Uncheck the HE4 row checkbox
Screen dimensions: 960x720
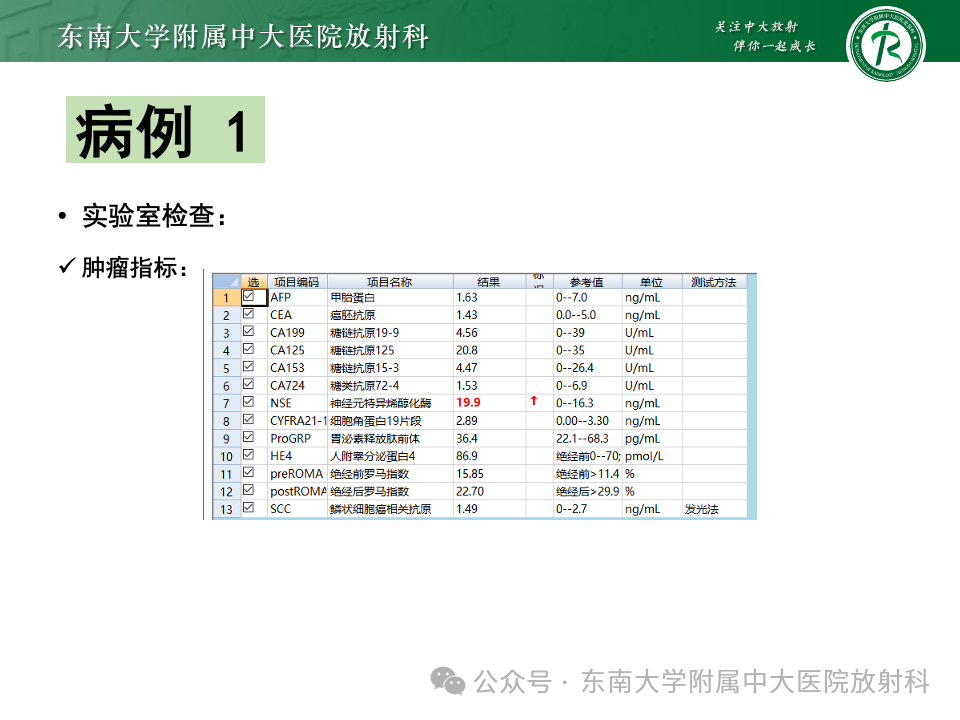click(x=249, y=454)
